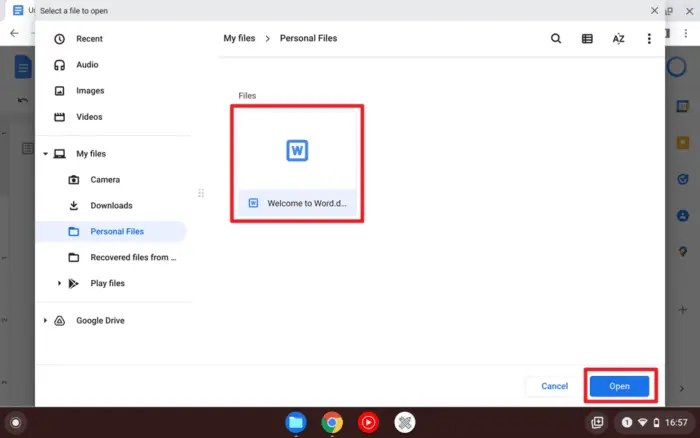Click Chrome back arrow behind dialog
700x438 pixels.
point(14,33)
